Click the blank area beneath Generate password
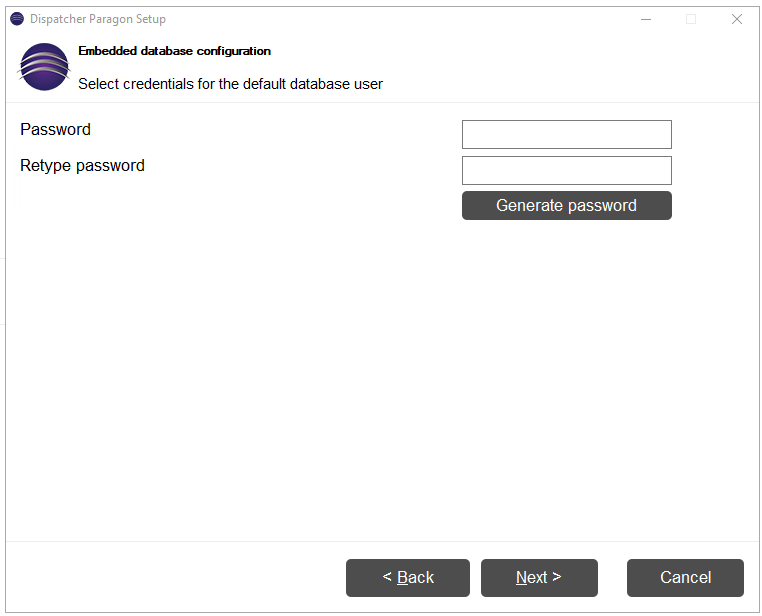 pos(567,340)
